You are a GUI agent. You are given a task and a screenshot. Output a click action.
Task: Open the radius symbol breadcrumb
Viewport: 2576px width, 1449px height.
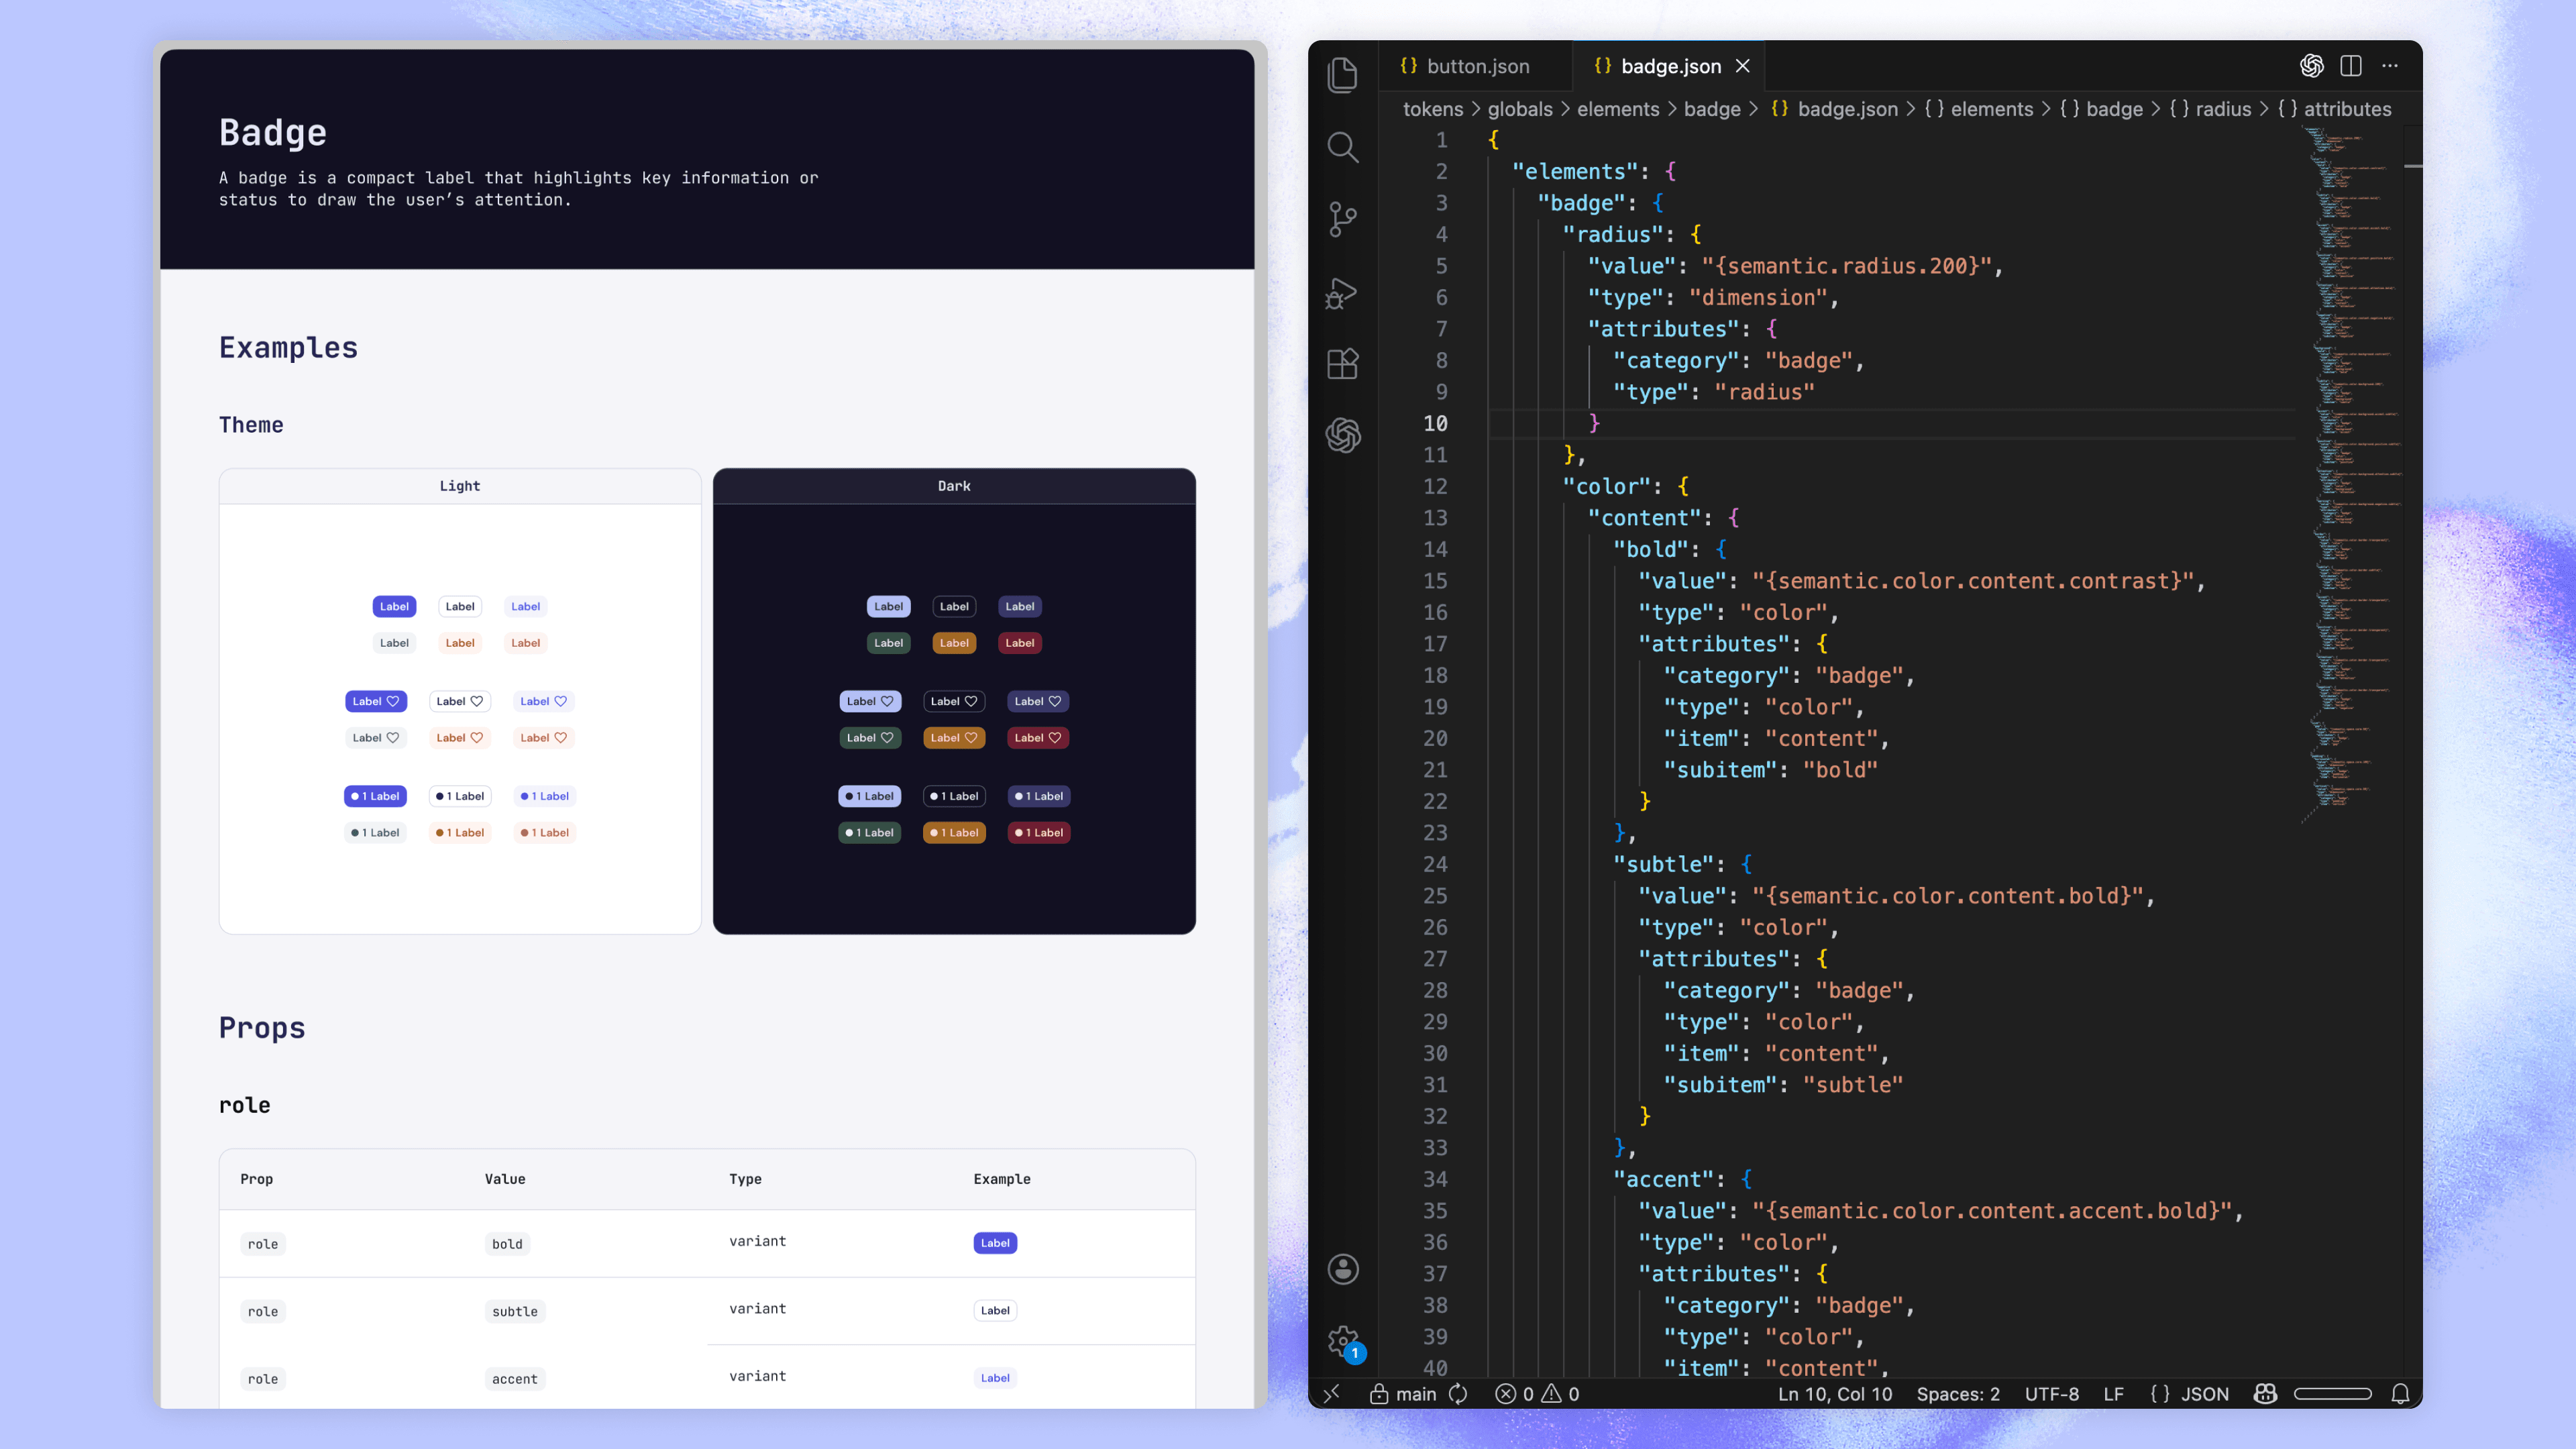[x=2222, y=109]
